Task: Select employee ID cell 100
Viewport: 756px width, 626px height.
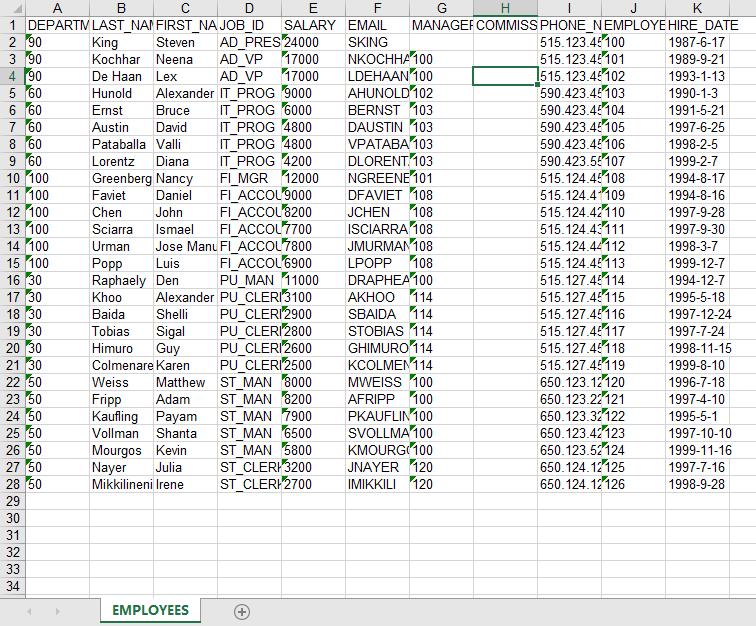Action: pyautogui.click(x=633, y=42)
